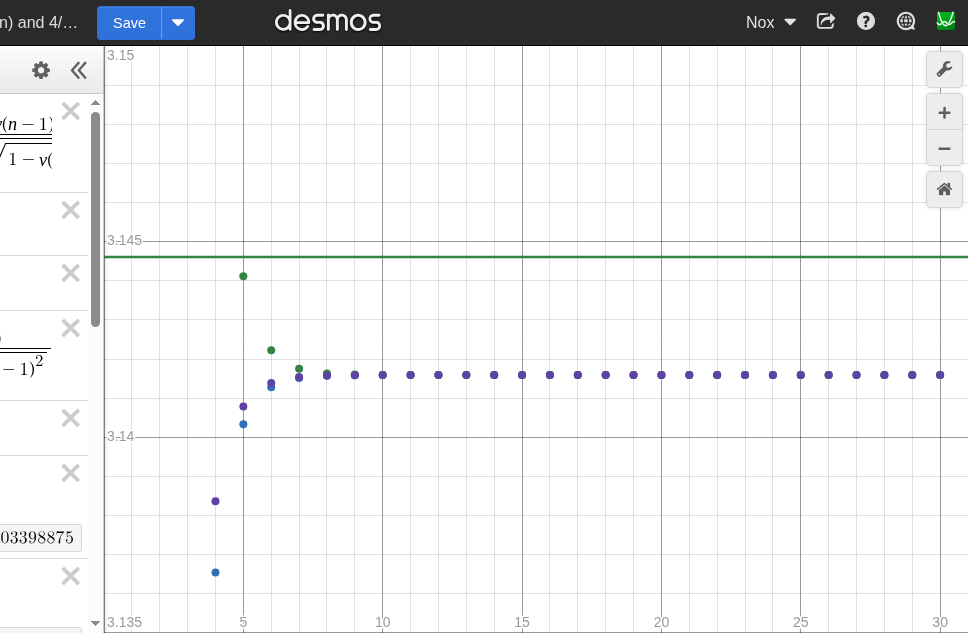
Task: Click the blue point at x = 5
Action: click(x=243, y=424)
